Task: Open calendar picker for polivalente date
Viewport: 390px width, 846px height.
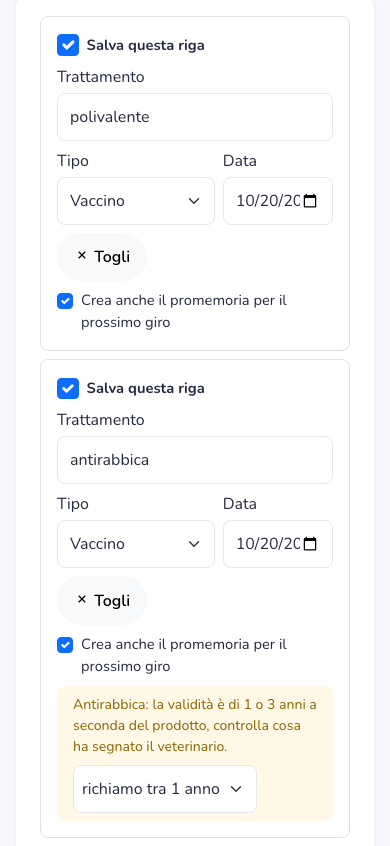Action: coord(310,201)
